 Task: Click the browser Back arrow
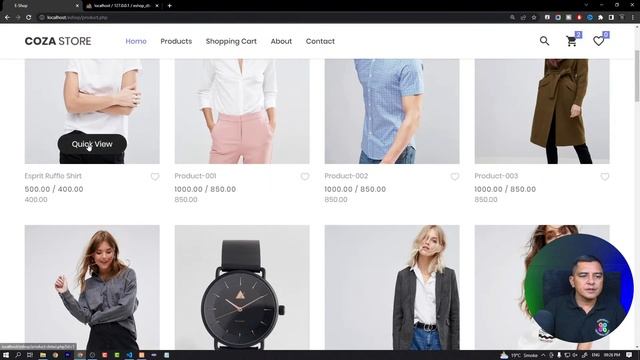(7, 18)
